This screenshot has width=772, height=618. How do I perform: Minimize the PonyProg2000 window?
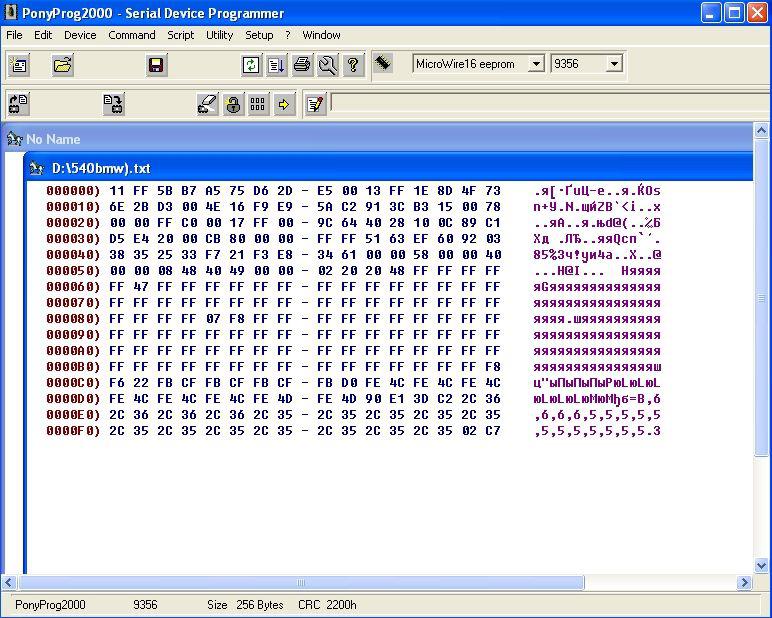click(710, 13)
